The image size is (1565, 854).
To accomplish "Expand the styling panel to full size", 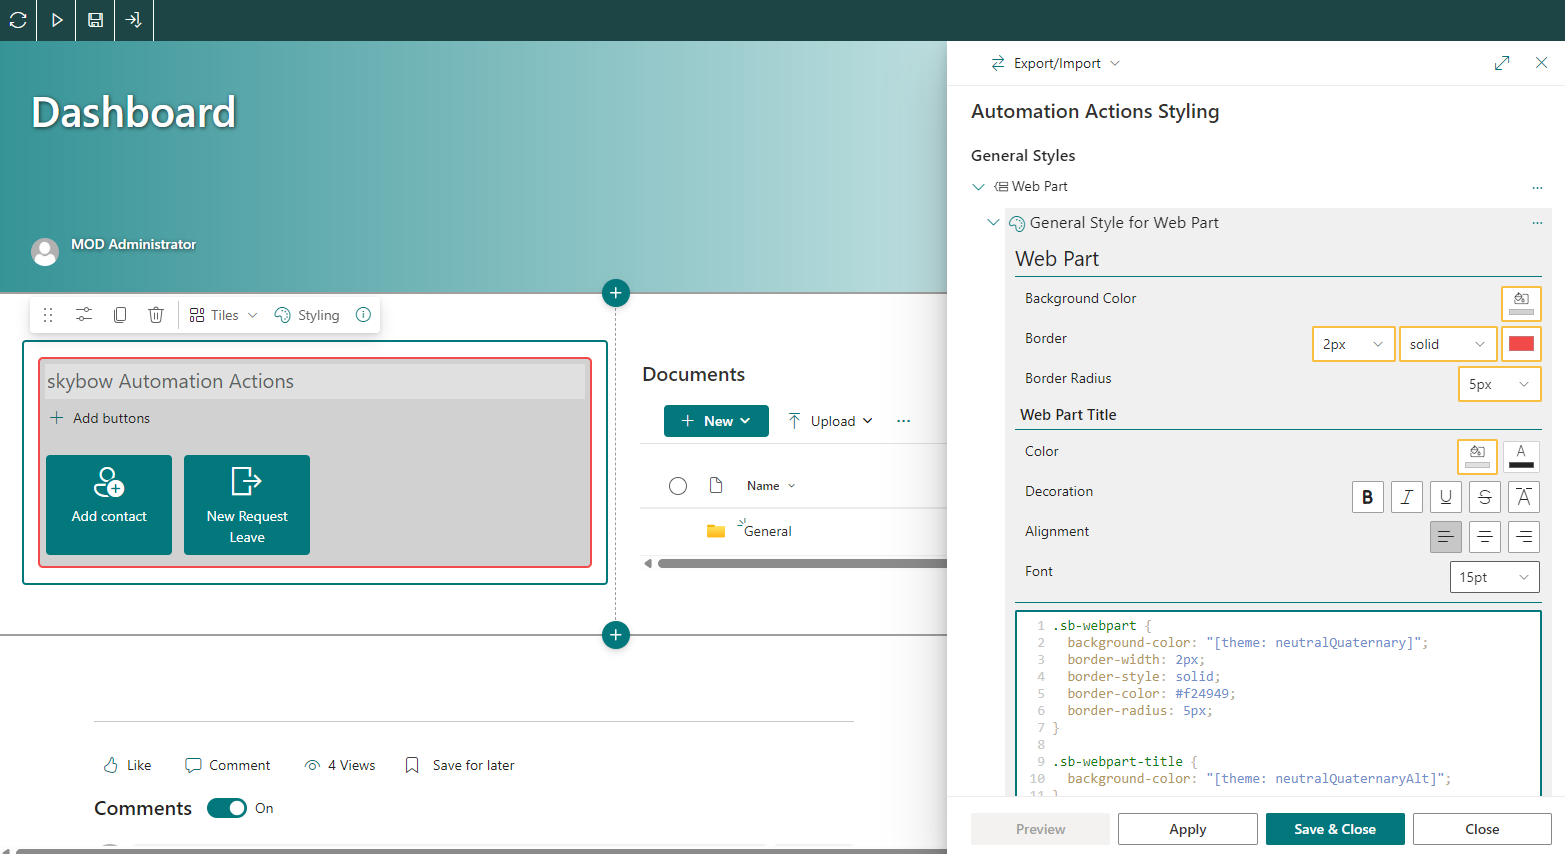I will 1502,63.
